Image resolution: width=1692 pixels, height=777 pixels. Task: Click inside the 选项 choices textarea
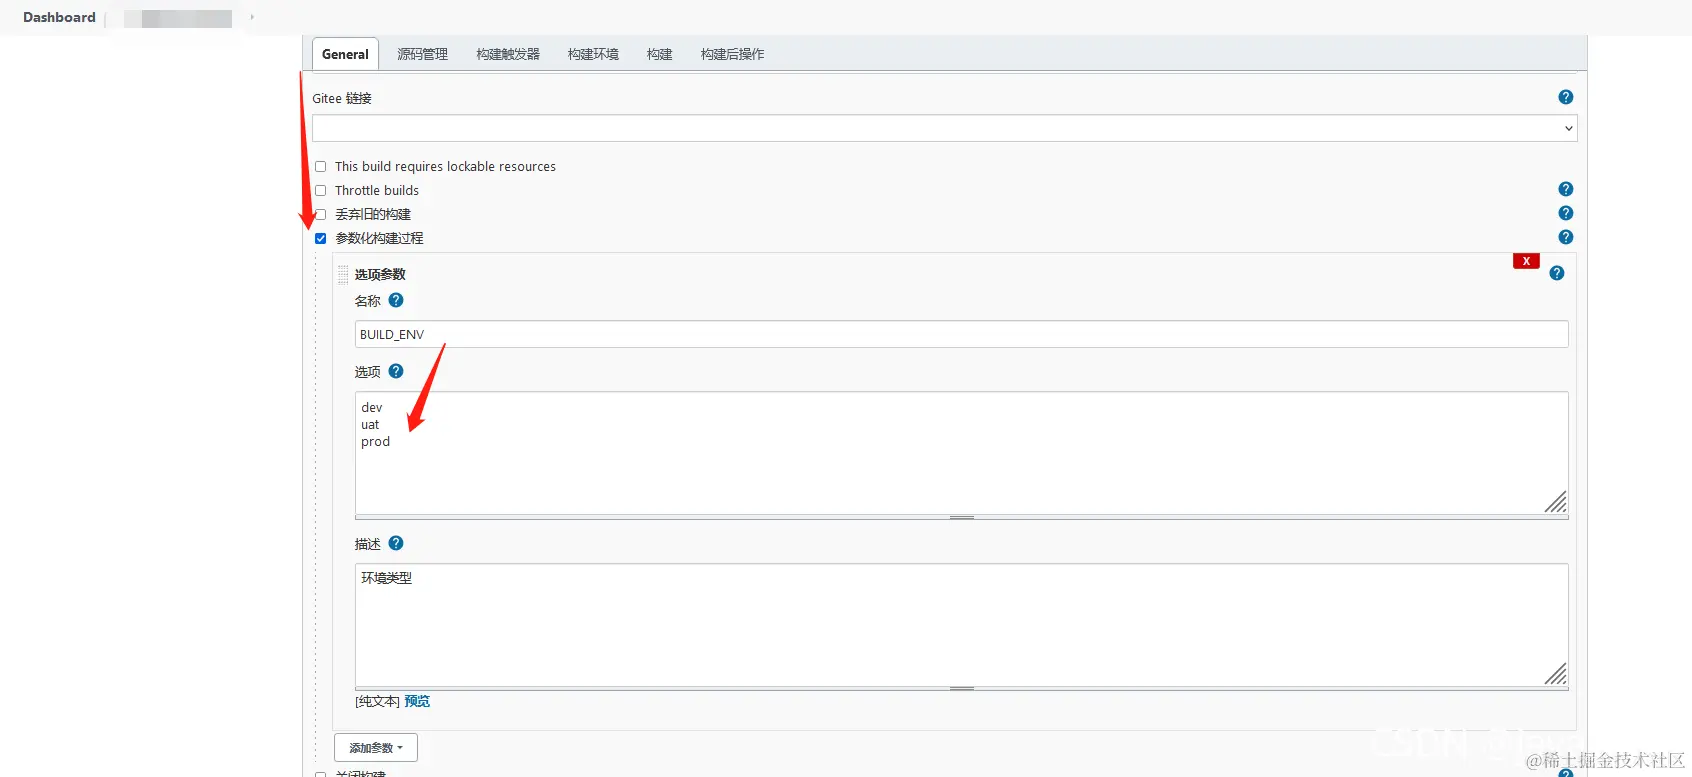click(961, 453)
